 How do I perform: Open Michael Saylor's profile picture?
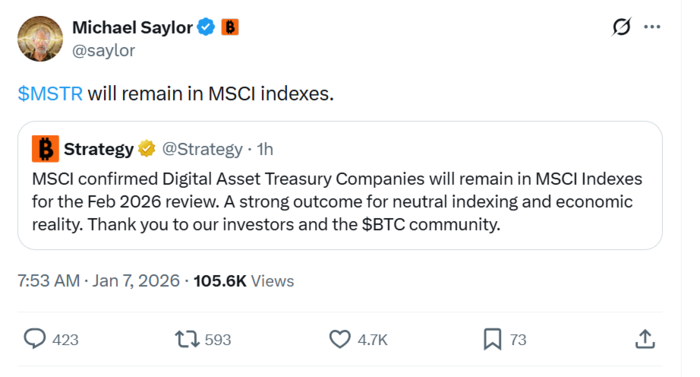(x=40, y=39)
